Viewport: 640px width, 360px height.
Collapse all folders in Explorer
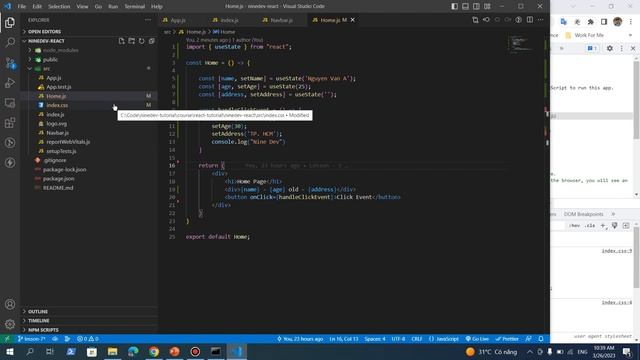[151, 41]
